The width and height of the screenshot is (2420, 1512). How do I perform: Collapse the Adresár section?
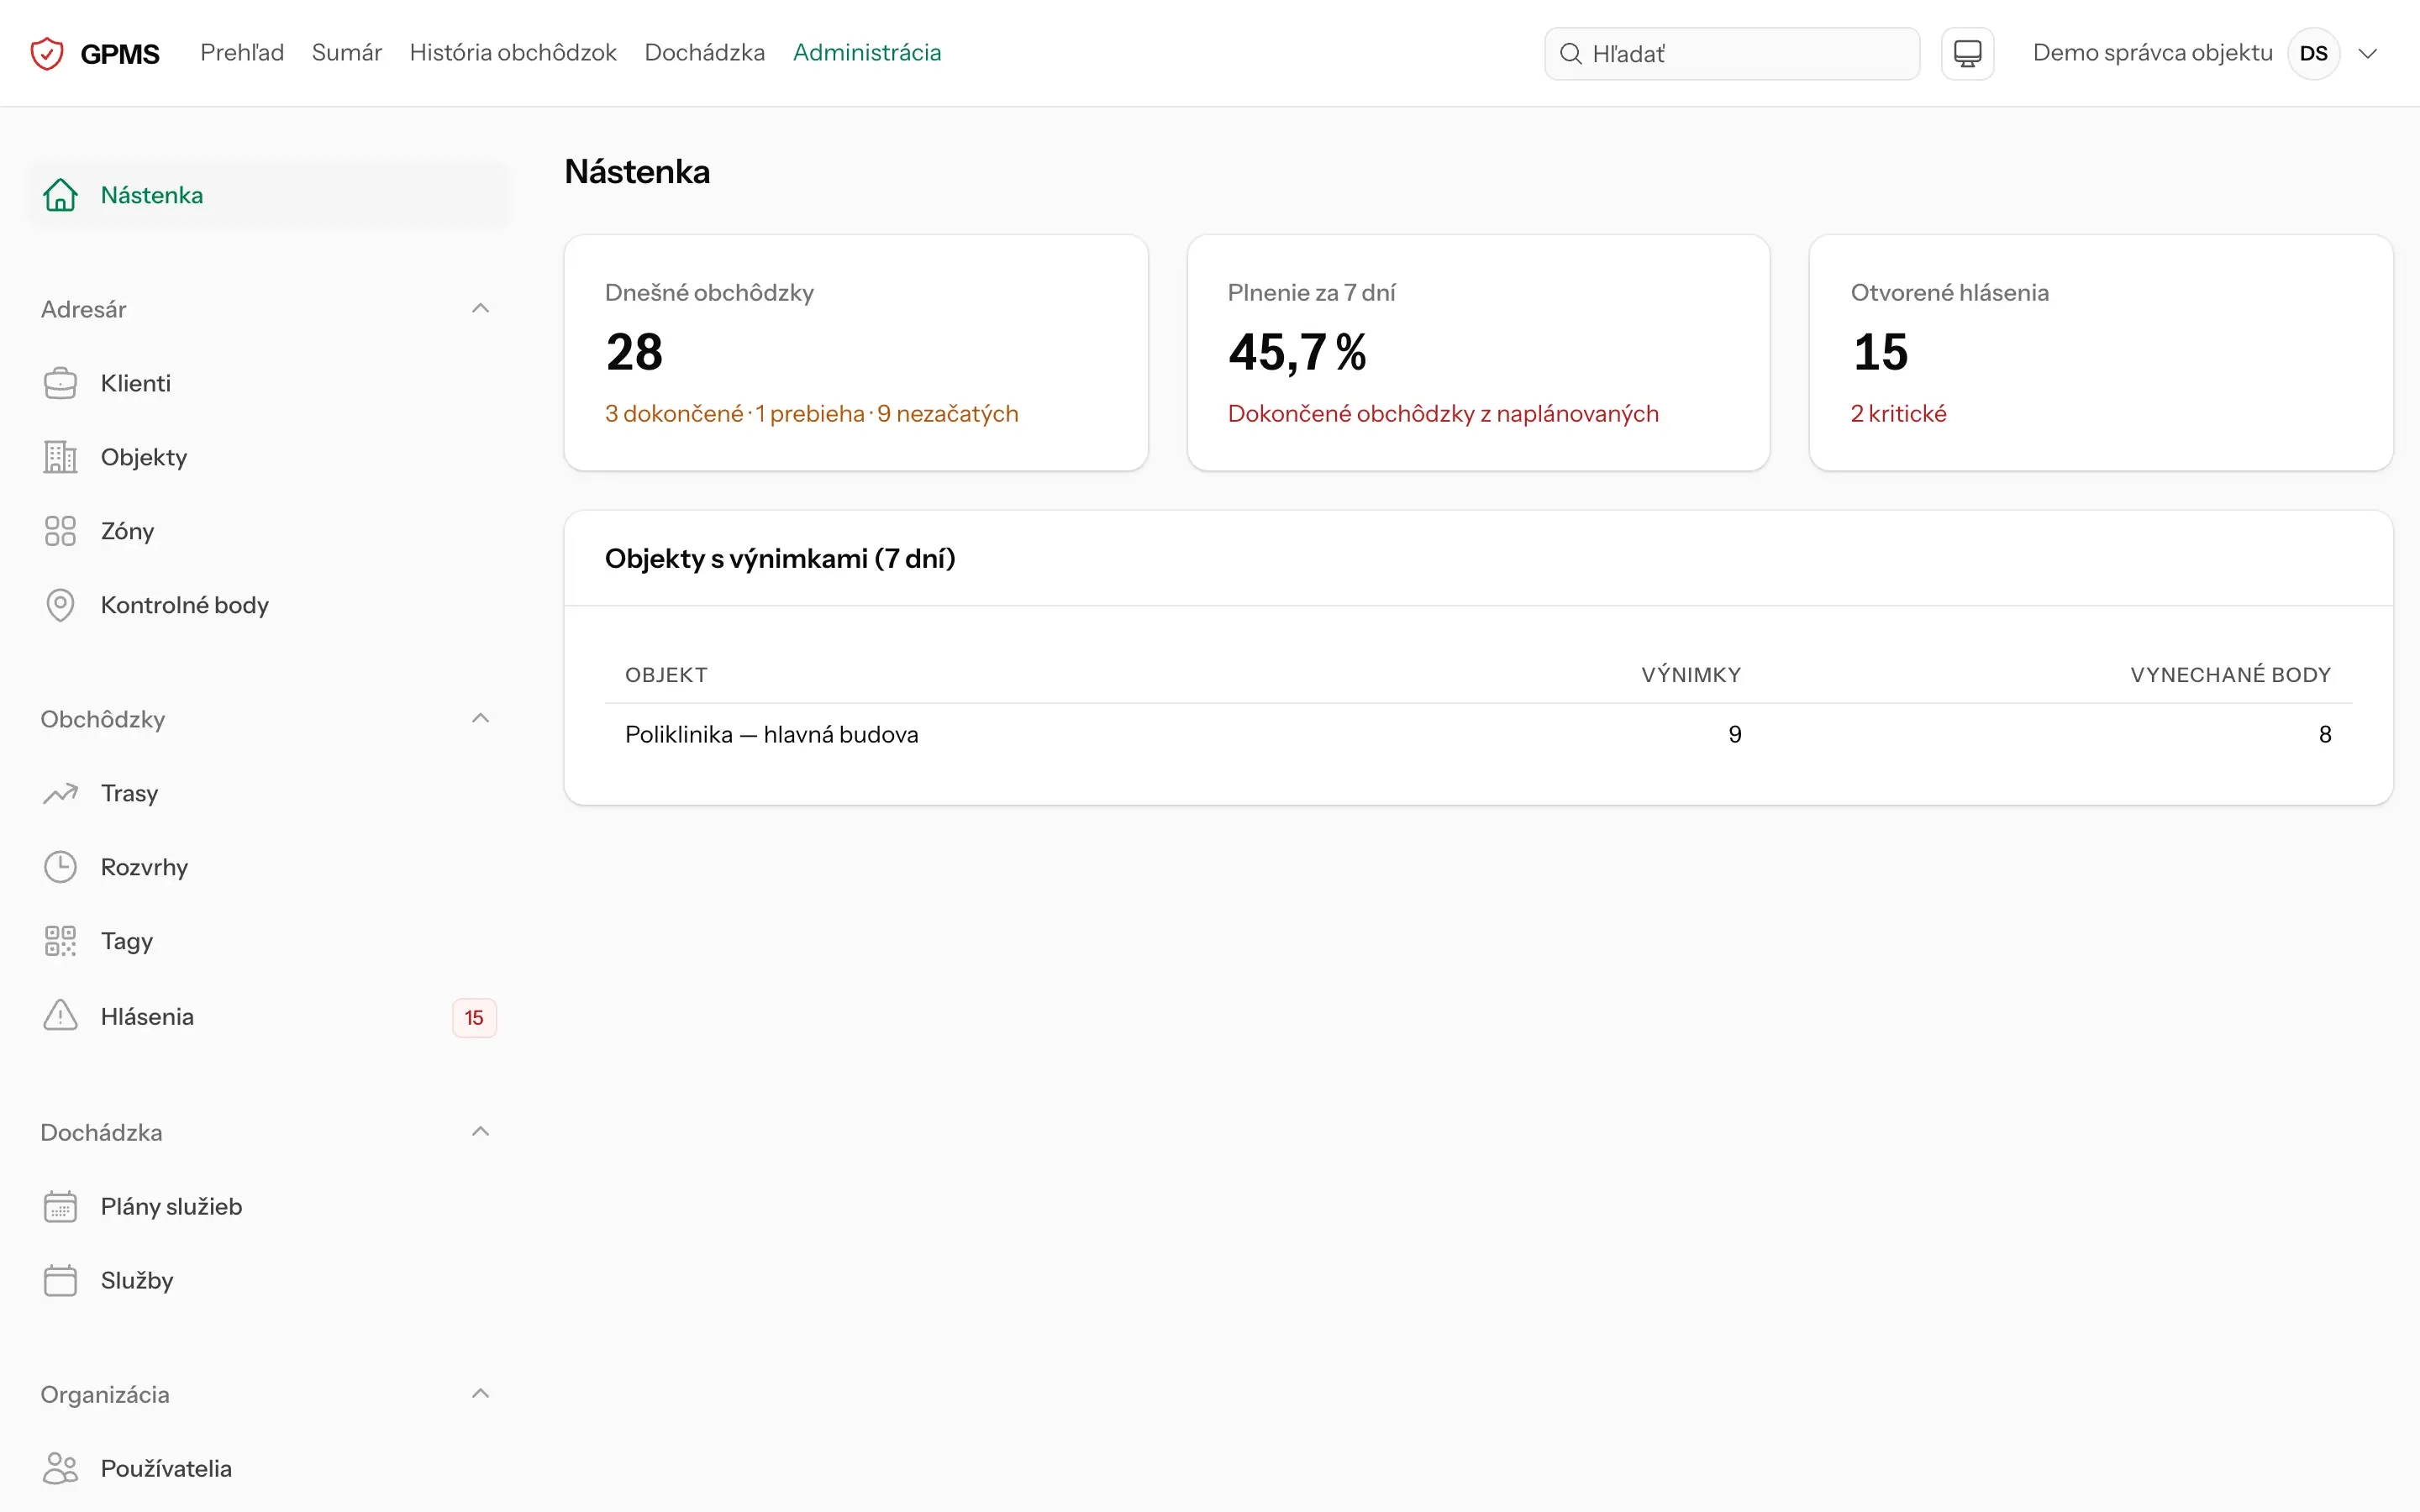pyautogui.click(x=480, y=309)
